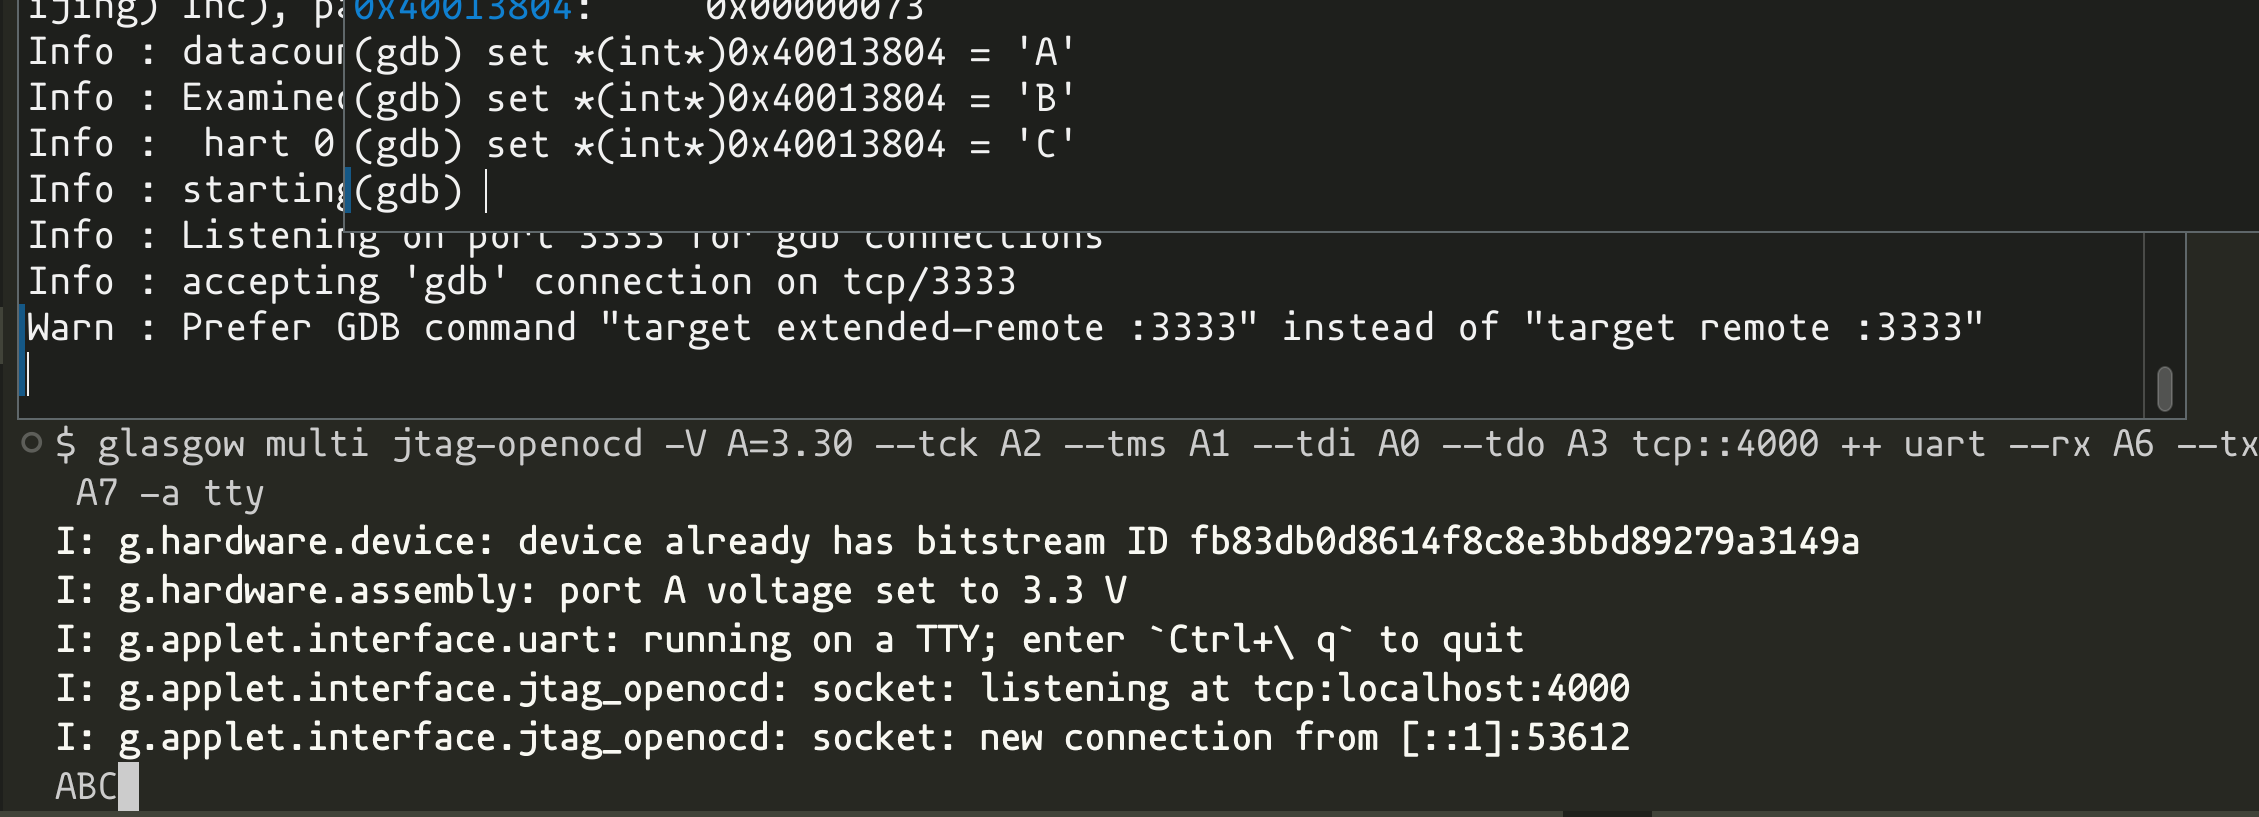Click the circle decoration beside the glasgow command

[x=32, y=442]
